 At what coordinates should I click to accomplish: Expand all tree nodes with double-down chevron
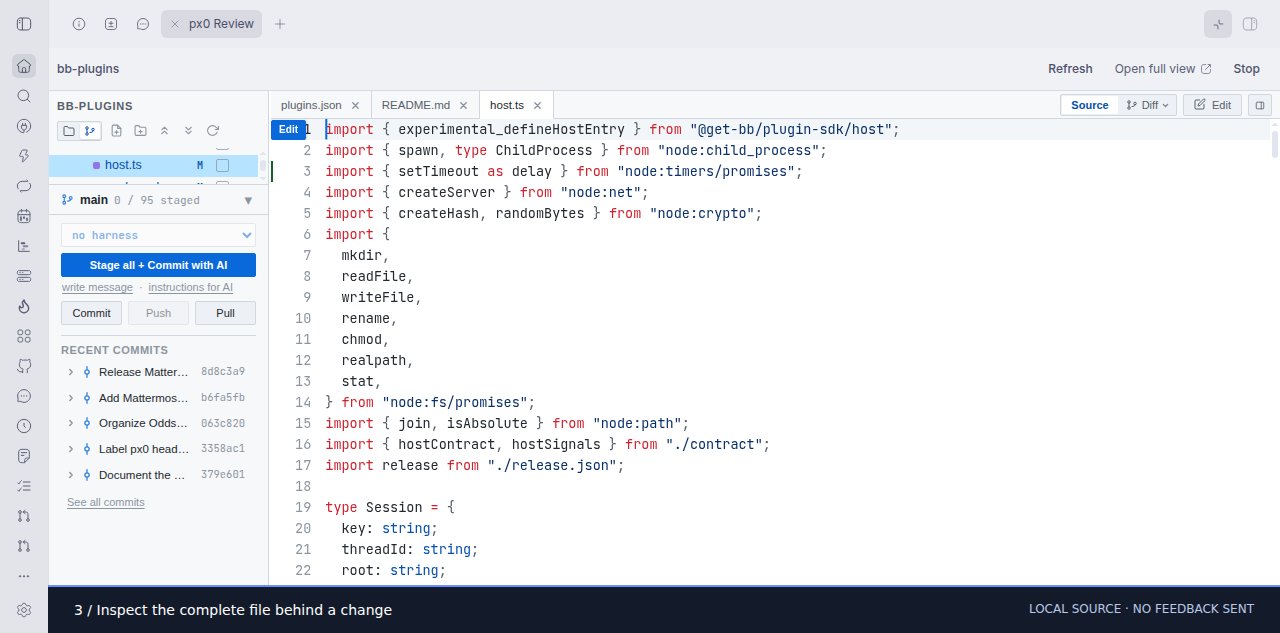pos(188,131)
